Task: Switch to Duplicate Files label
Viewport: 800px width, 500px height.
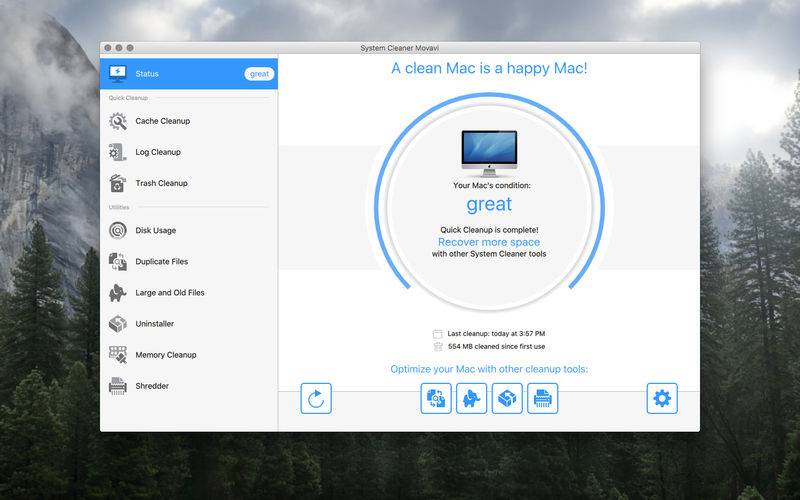Action: (x=162, y=262)
